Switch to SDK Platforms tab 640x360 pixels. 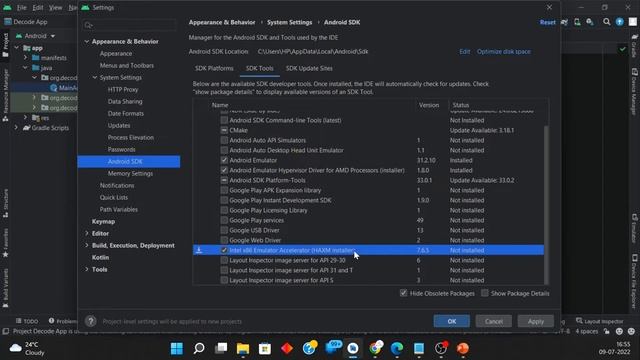[x=214, y=68]
